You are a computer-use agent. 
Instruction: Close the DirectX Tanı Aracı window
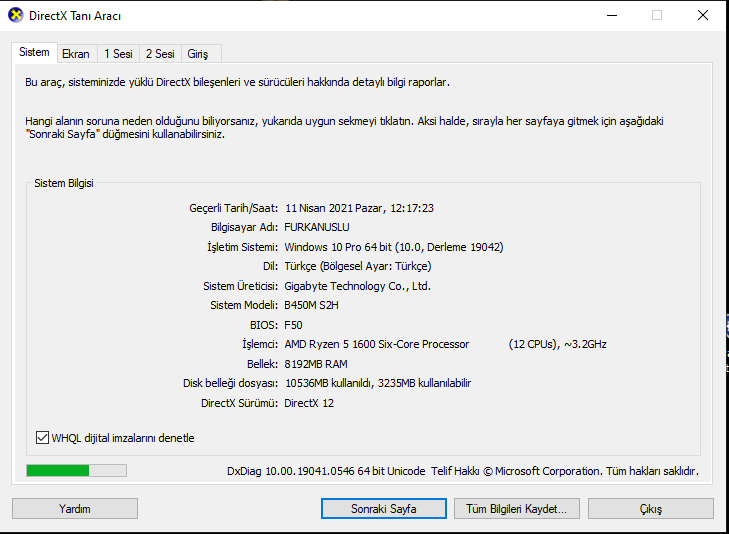tap(703, 15)
